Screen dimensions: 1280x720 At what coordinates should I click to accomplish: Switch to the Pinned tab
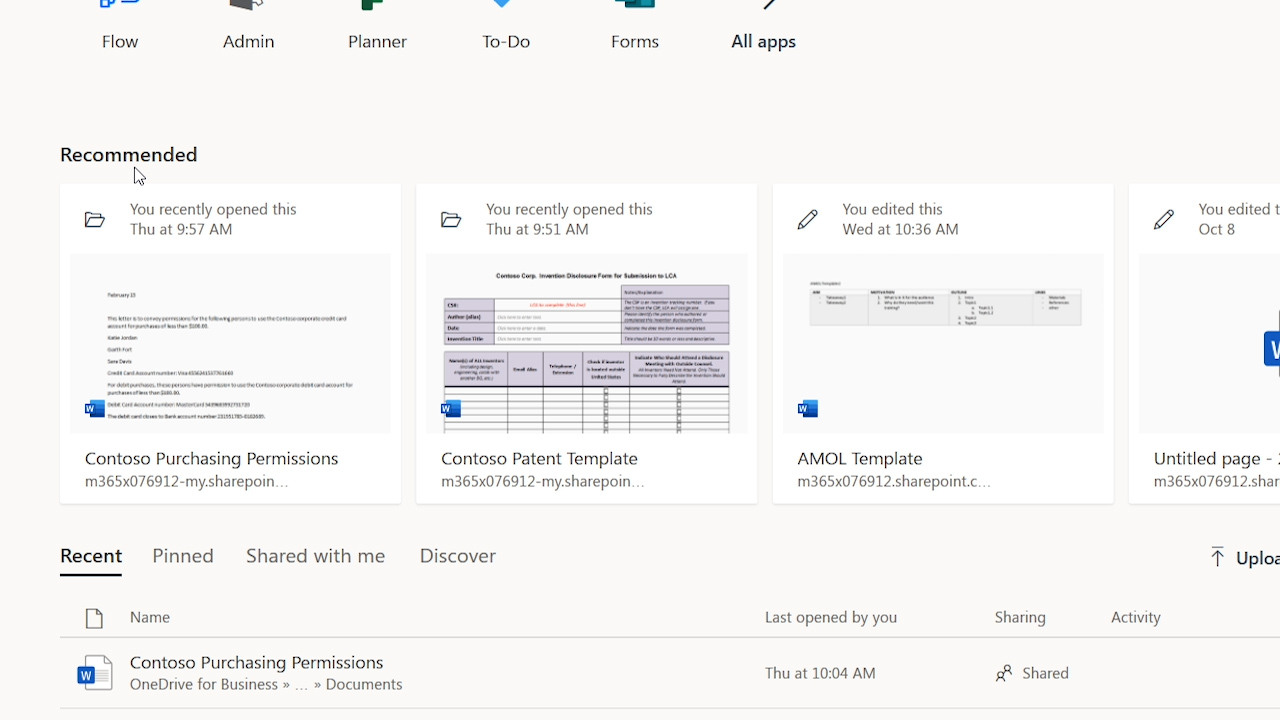(x=183, y=556)
